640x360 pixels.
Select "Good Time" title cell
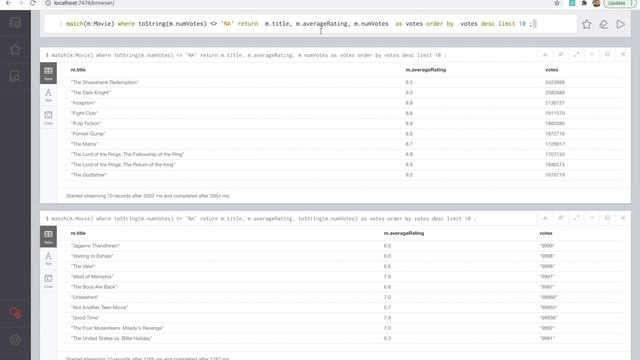85,318
